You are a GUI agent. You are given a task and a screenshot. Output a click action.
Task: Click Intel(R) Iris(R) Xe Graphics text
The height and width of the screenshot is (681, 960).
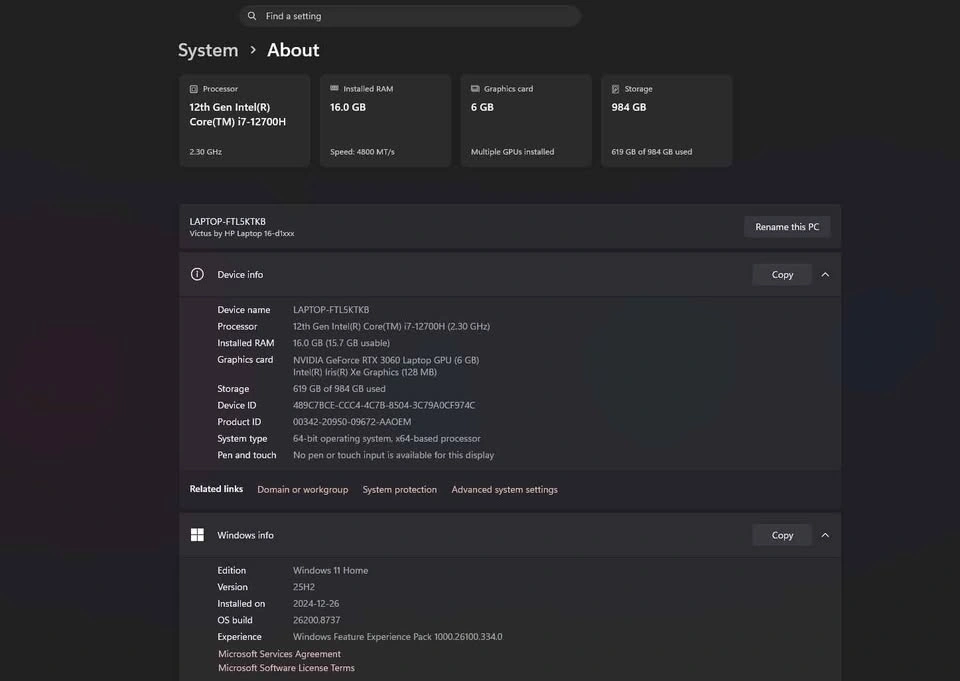(x=365, y=372)
